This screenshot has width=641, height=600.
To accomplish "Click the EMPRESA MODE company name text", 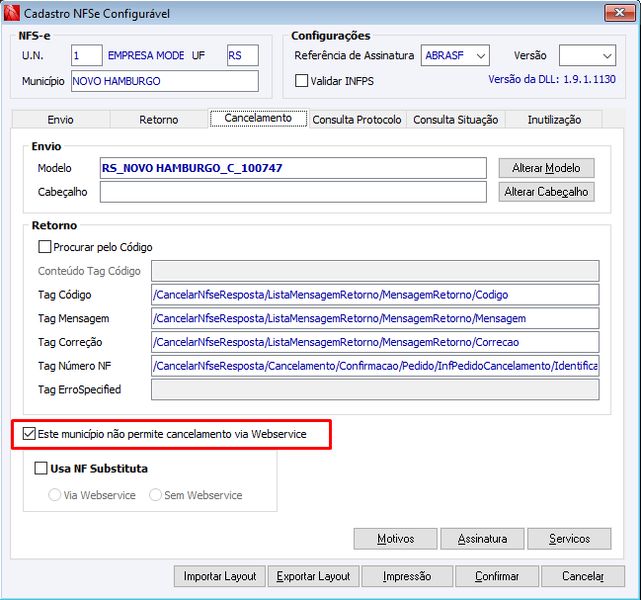I will point(146,55).
